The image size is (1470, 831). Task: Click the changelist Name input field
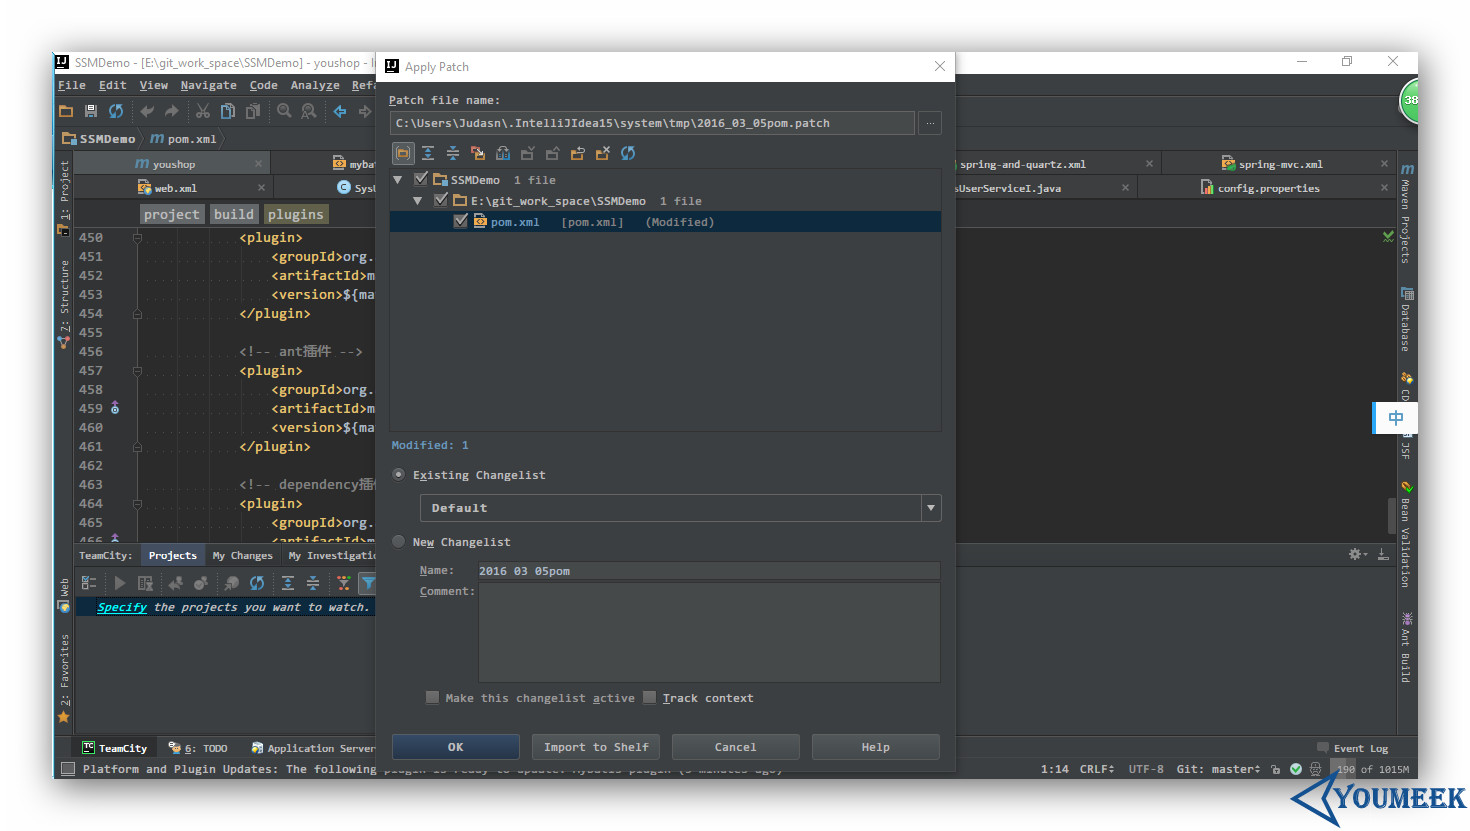click(709, 571)
